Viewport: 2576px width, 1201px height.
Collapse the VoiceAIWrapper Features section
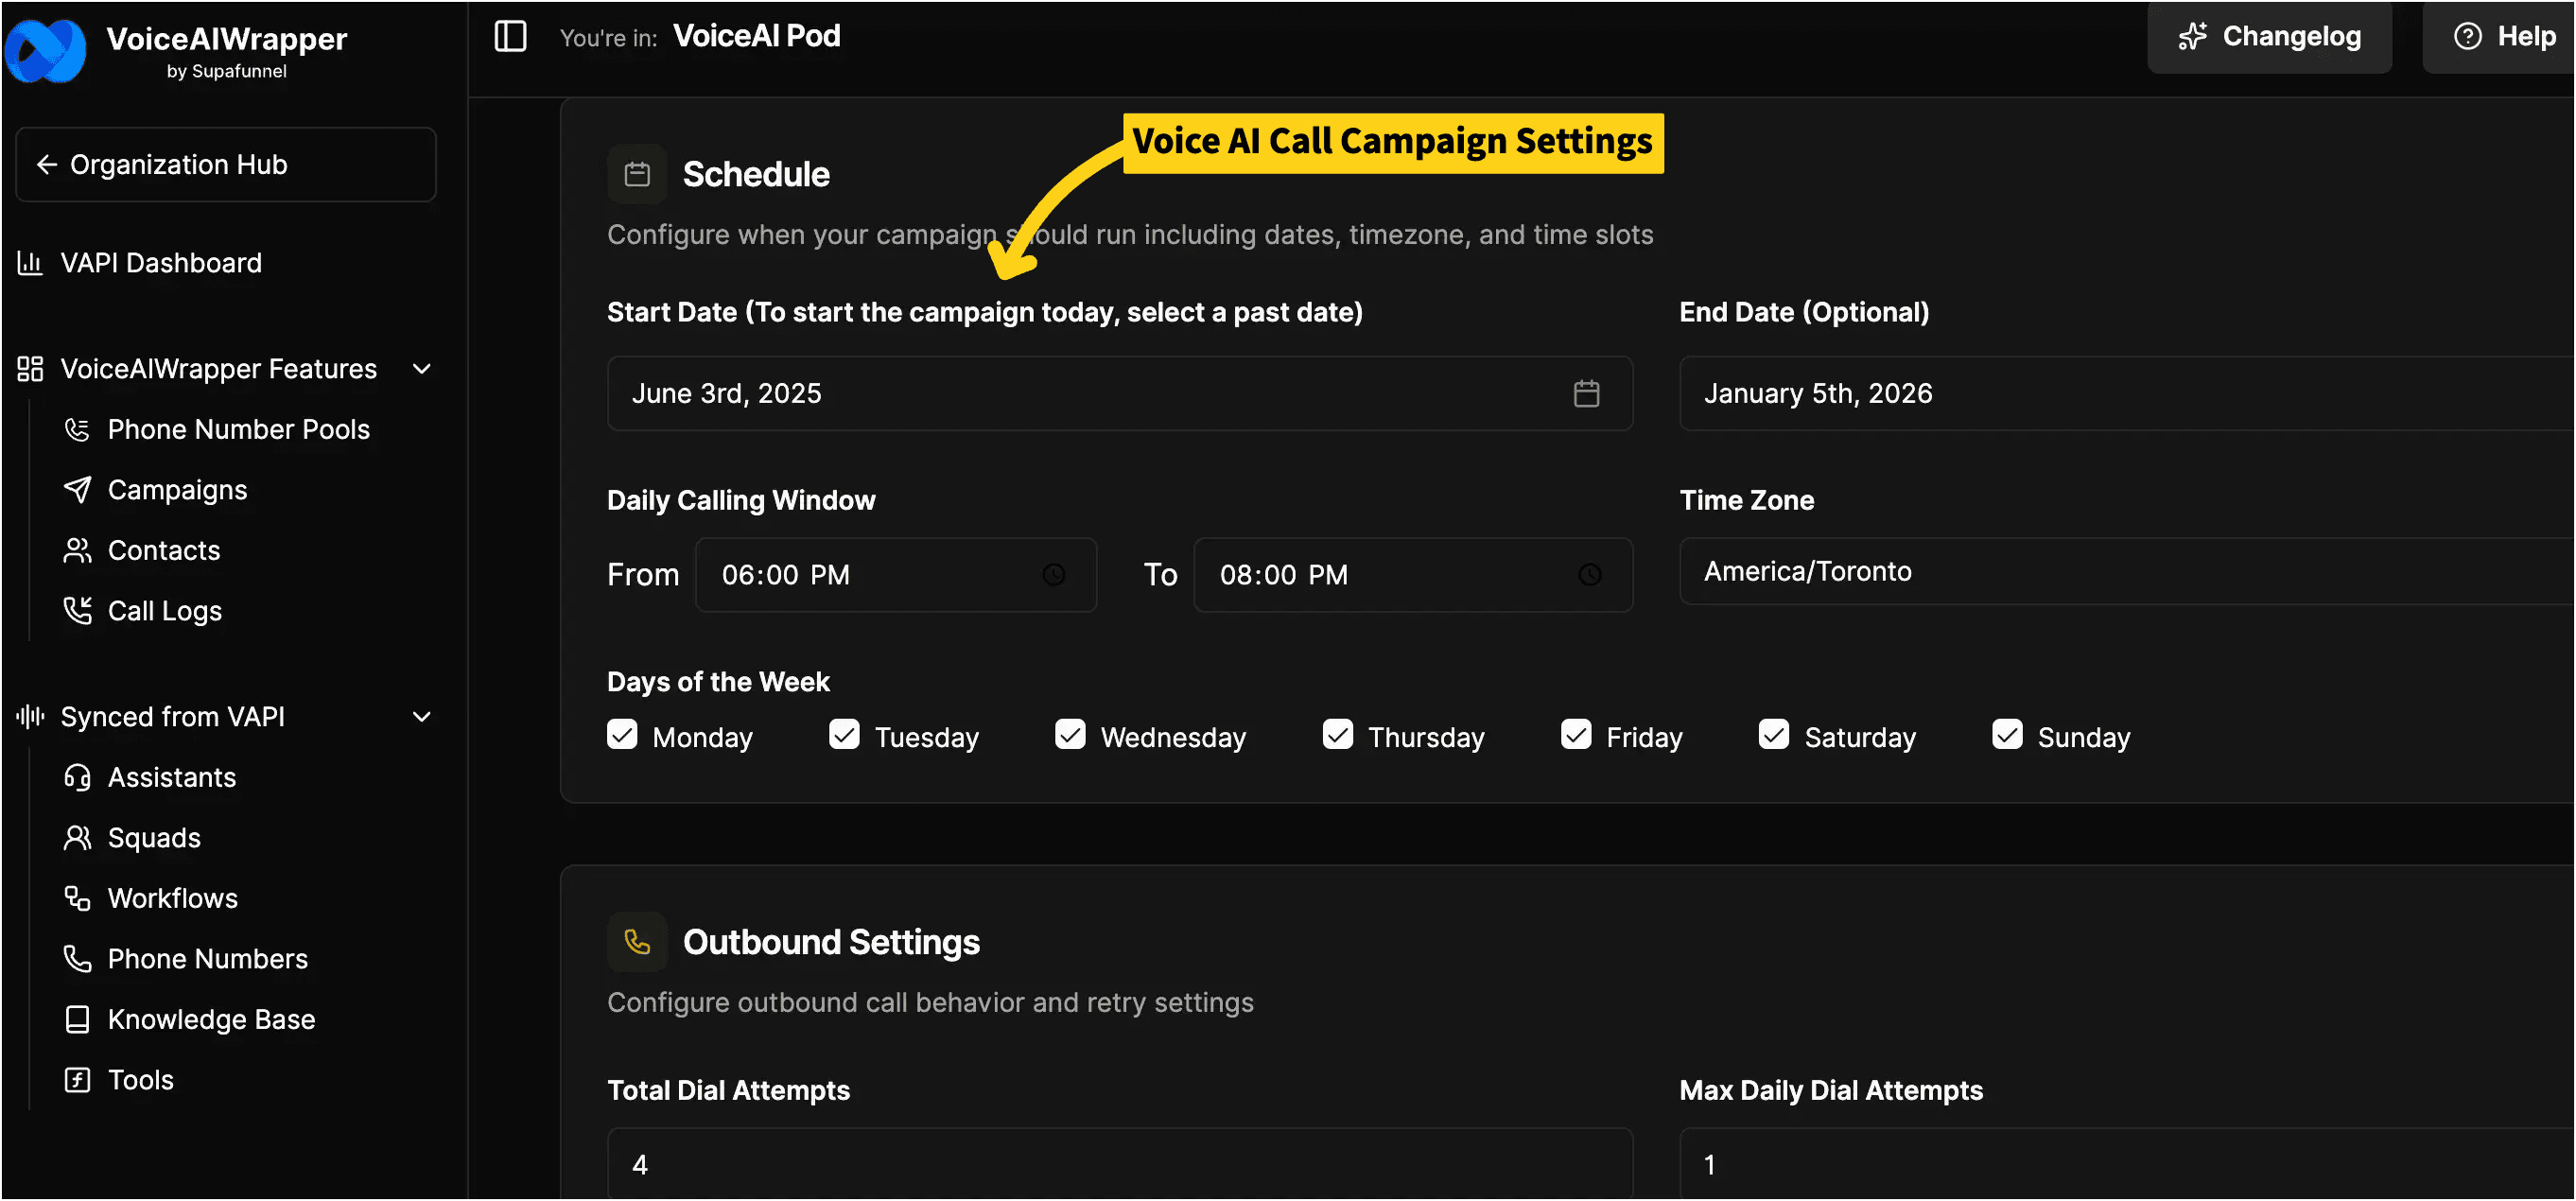tap(421, 368)
